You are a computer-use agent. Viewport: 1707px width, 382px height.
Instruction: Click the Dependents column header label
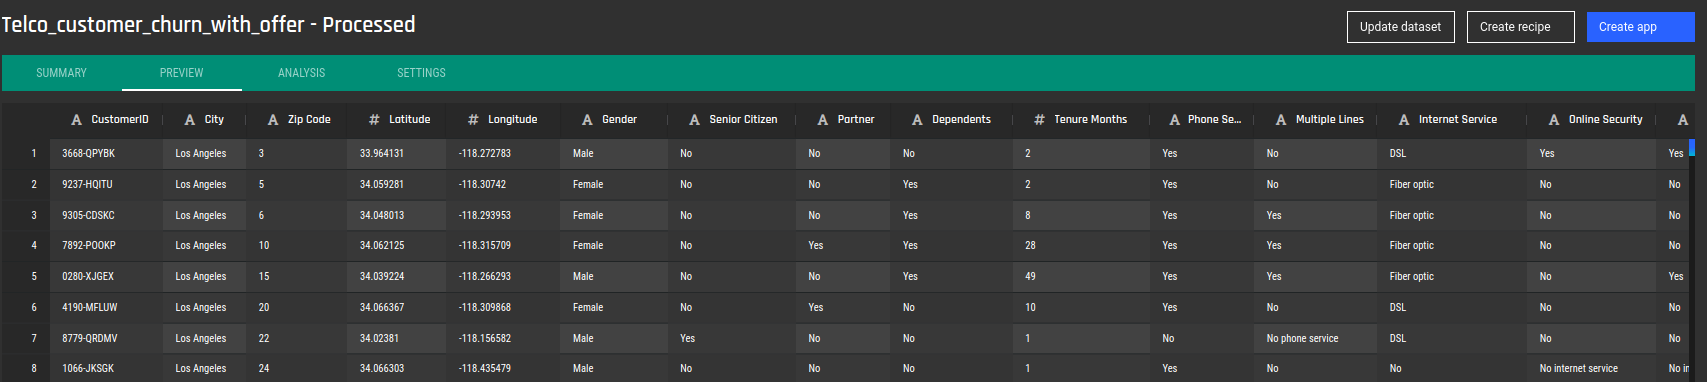(961, 119)
